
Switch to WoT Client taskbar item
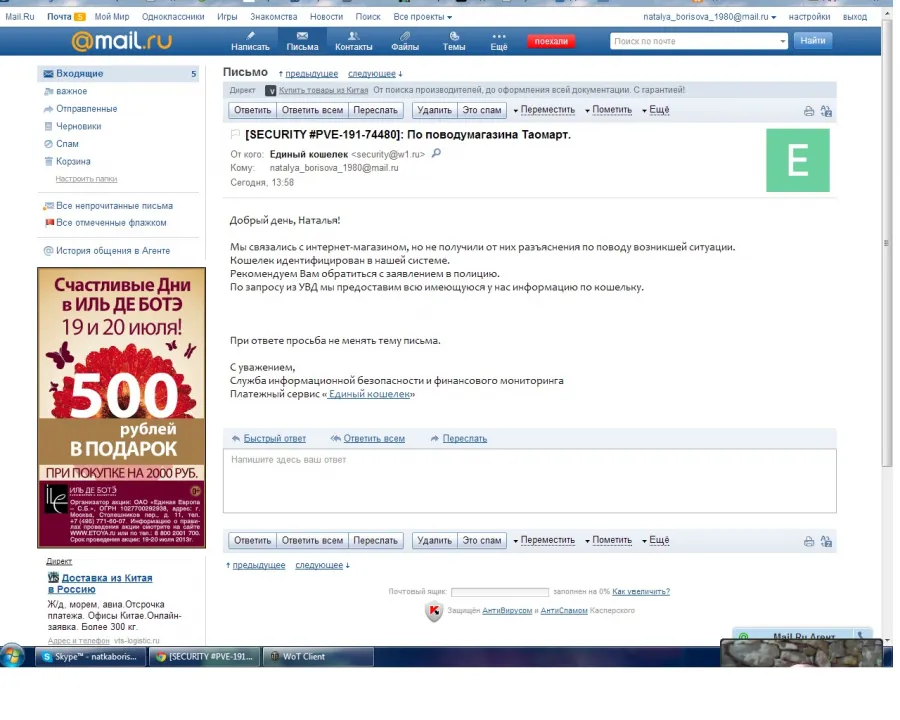click(318, 656)
